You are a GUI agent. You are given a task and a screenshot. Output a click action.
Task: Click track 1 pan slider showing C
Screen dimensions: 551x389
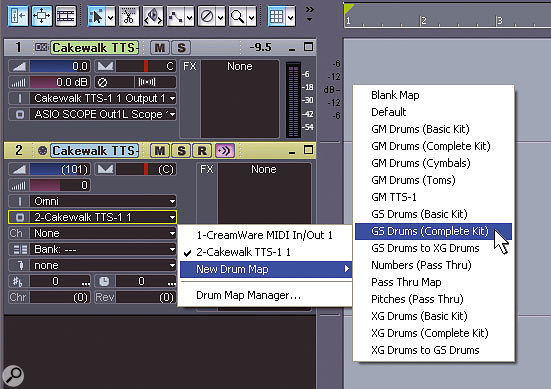coord(146,66)
